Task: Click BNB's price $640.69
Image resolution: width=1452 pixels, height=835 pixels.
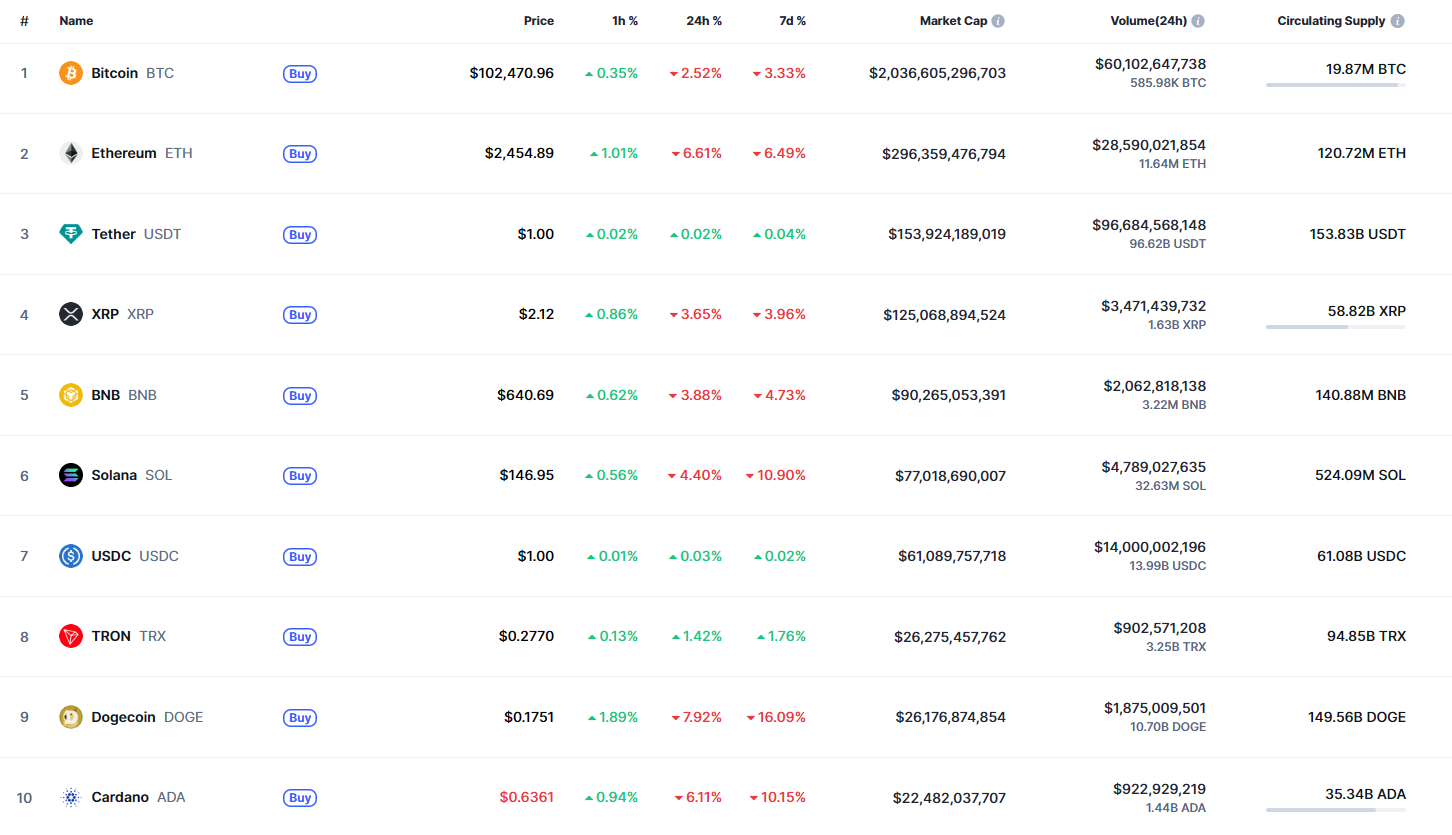Action: 526,395
